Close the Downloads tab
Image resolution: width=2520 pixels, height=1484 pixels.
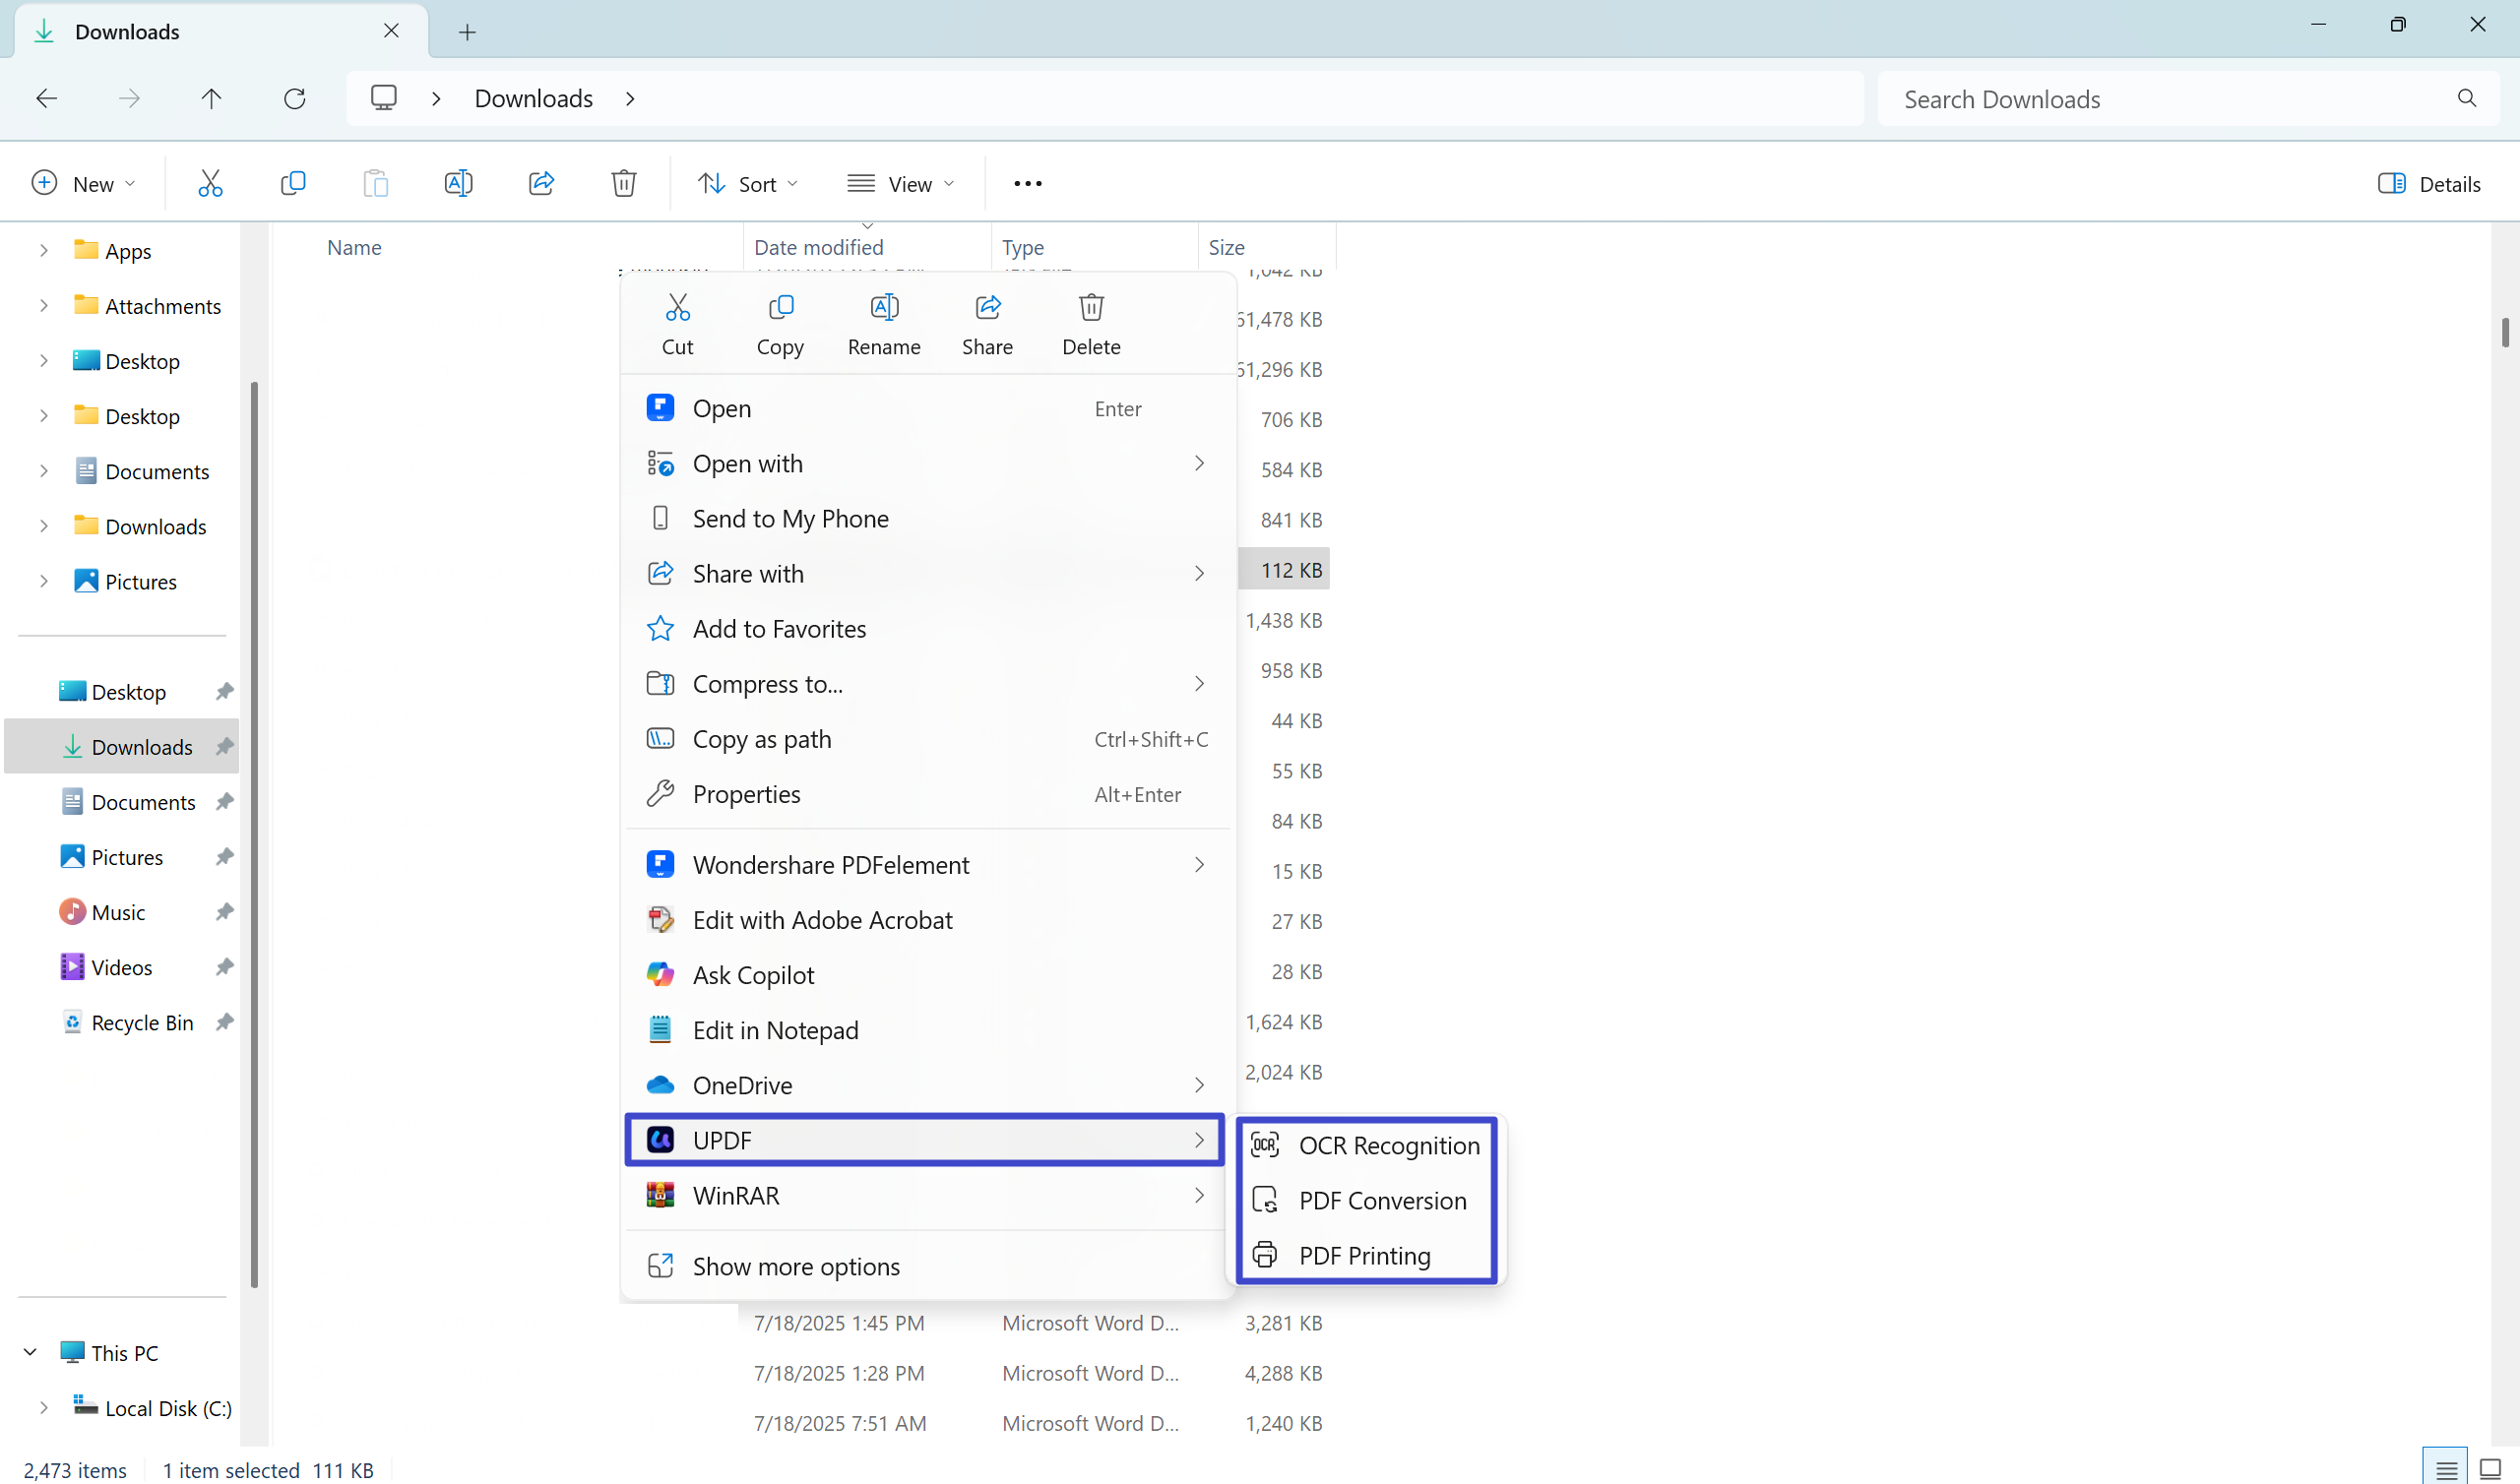391,31
